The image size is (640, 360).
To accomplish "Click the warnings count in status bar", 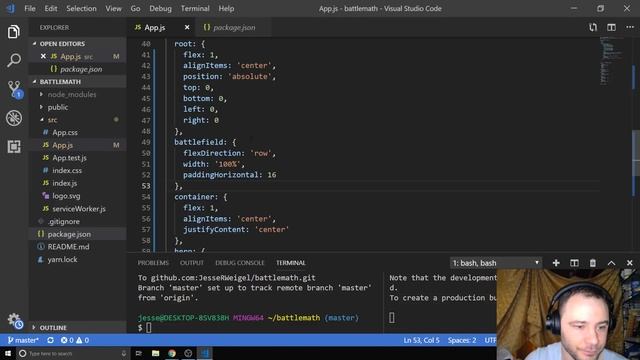I will coord(82,340).
